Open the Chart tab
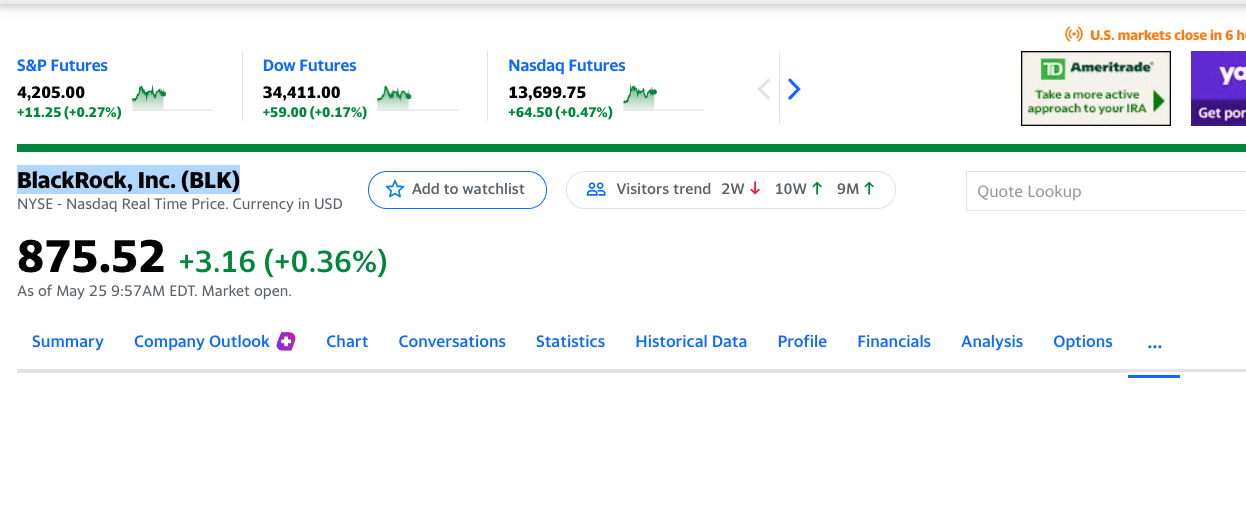Image resolution: width=1246 pixels, height=527 pixels. click(x=347, y=341)
